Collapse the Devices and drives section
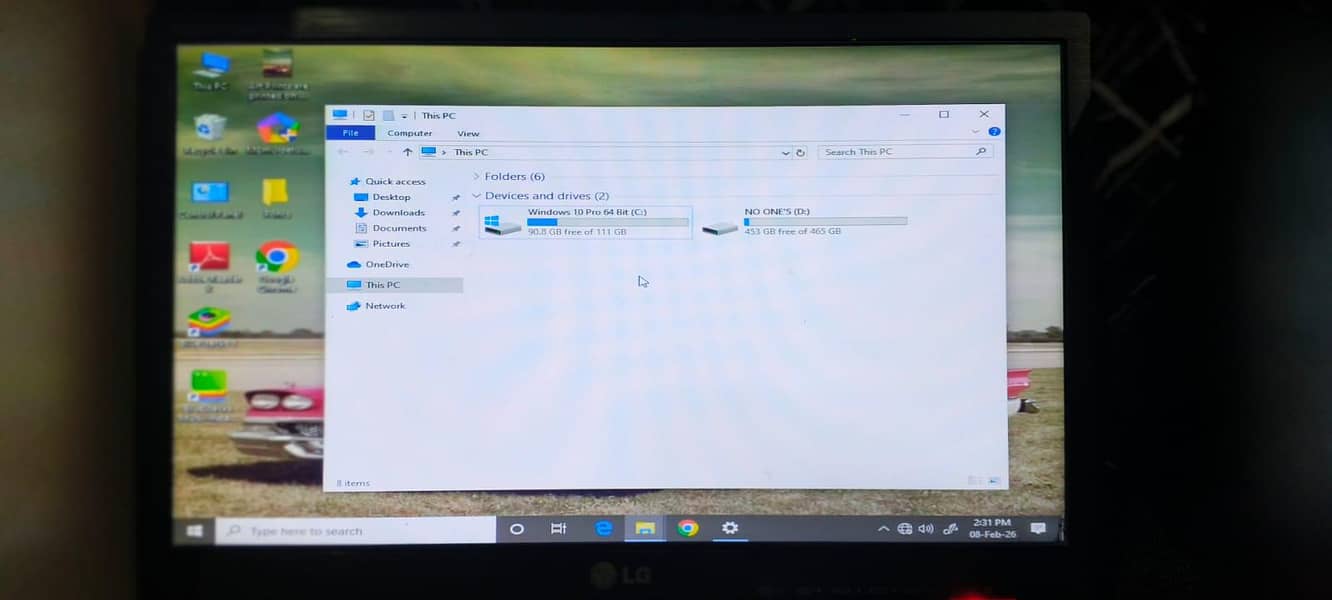Image resolution: width=1332 pixels, height=600 pixels. click(477, 195)
